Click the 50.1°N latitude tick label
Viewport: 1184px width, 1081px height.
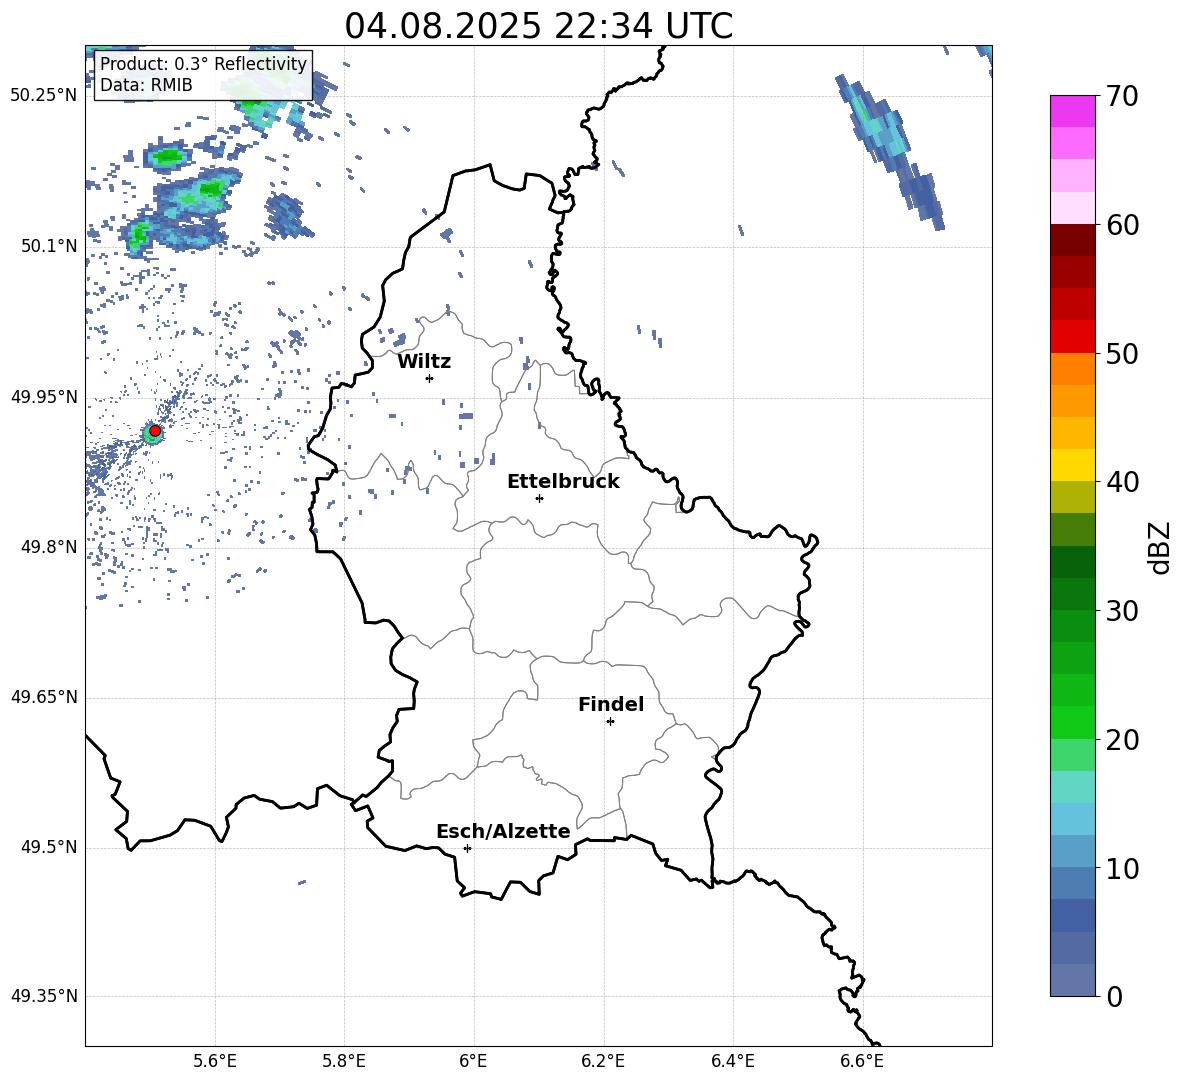49,247
